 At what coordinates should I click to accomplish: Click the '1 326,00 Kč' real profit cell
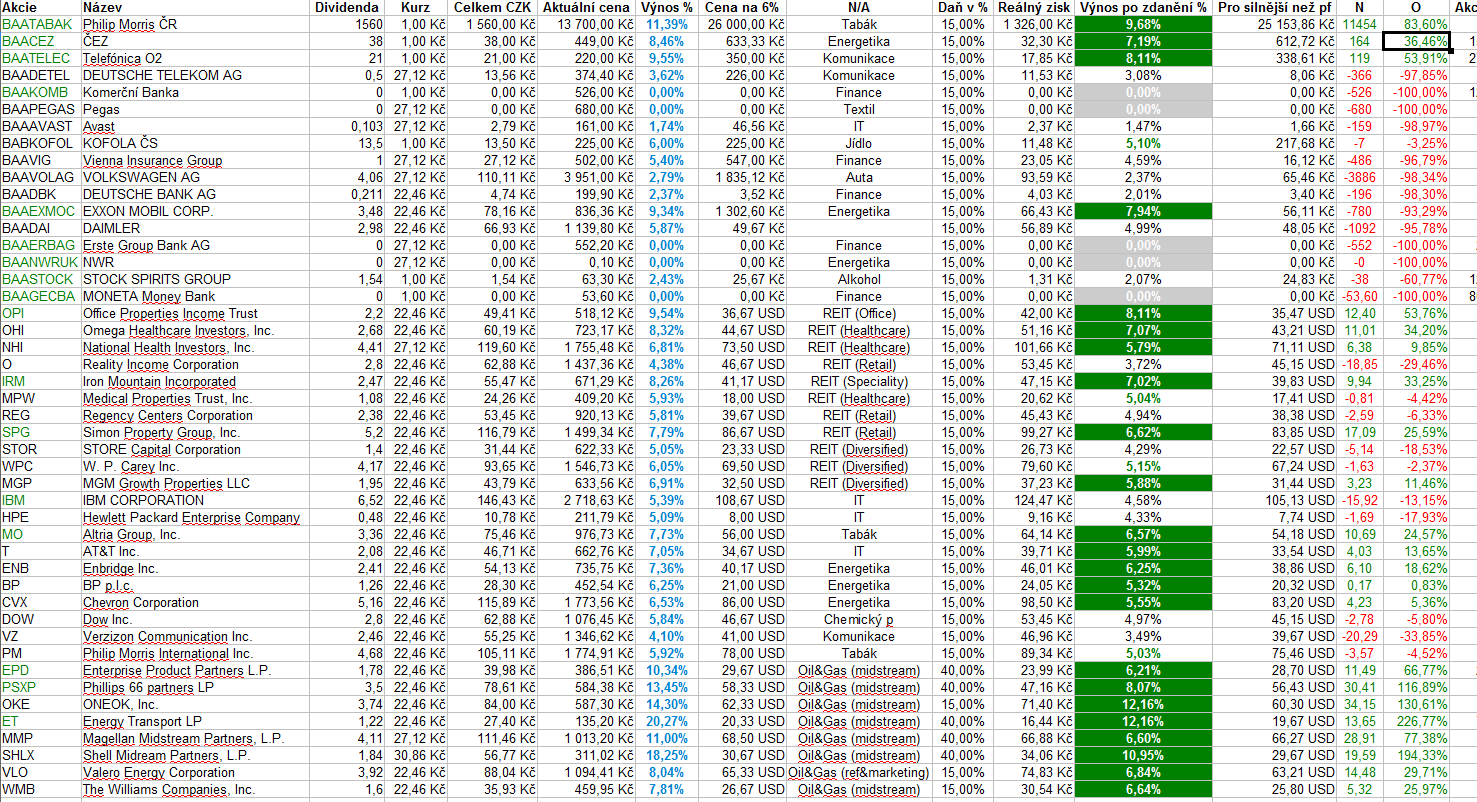pos(1033,24)
